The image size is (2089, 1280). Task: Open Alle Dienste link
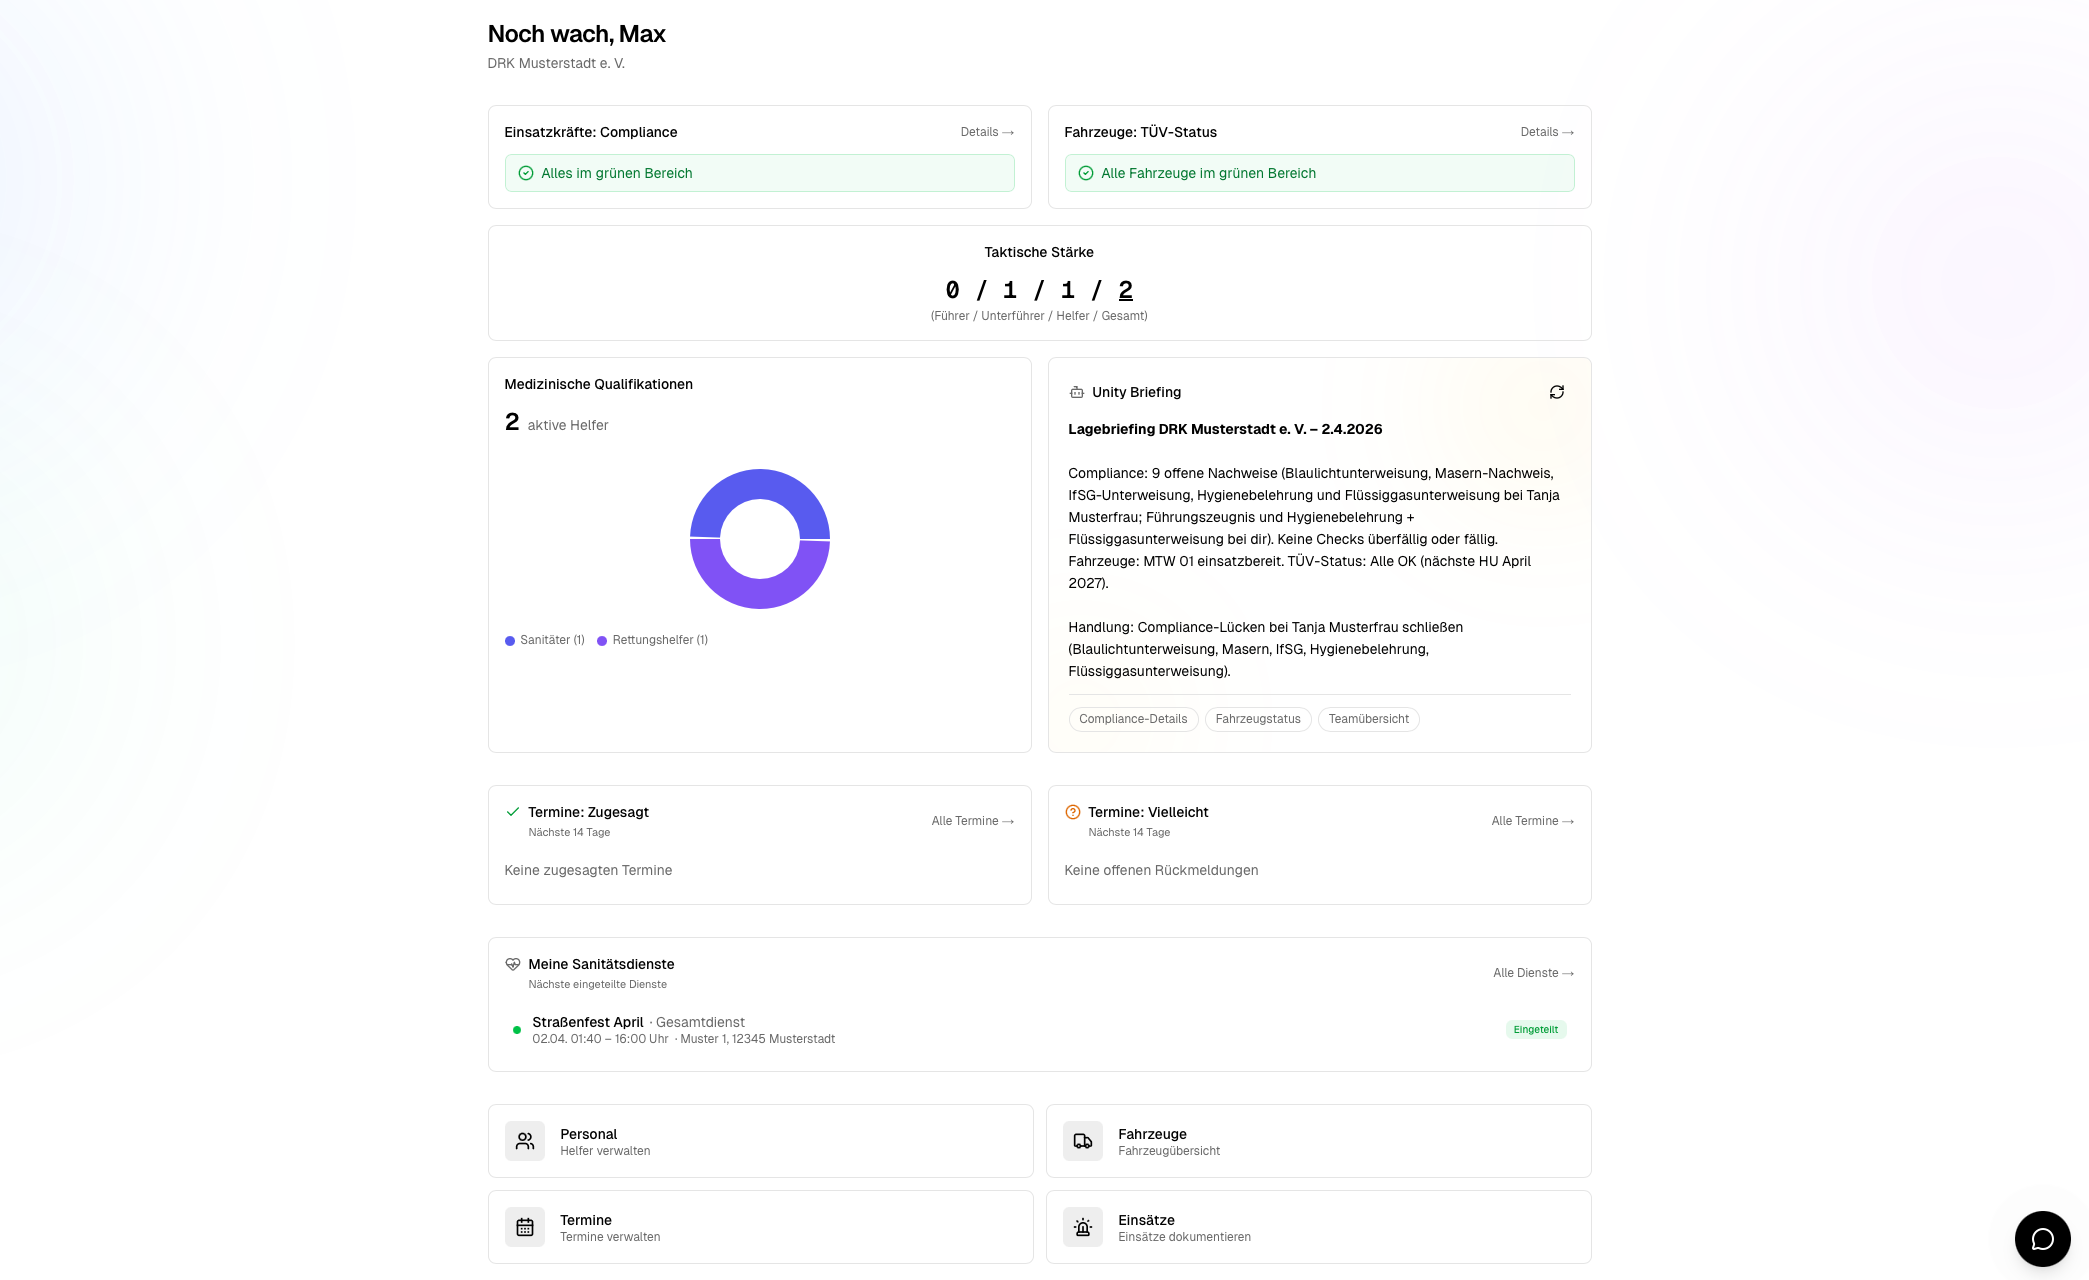click(x=1532, y=973)
